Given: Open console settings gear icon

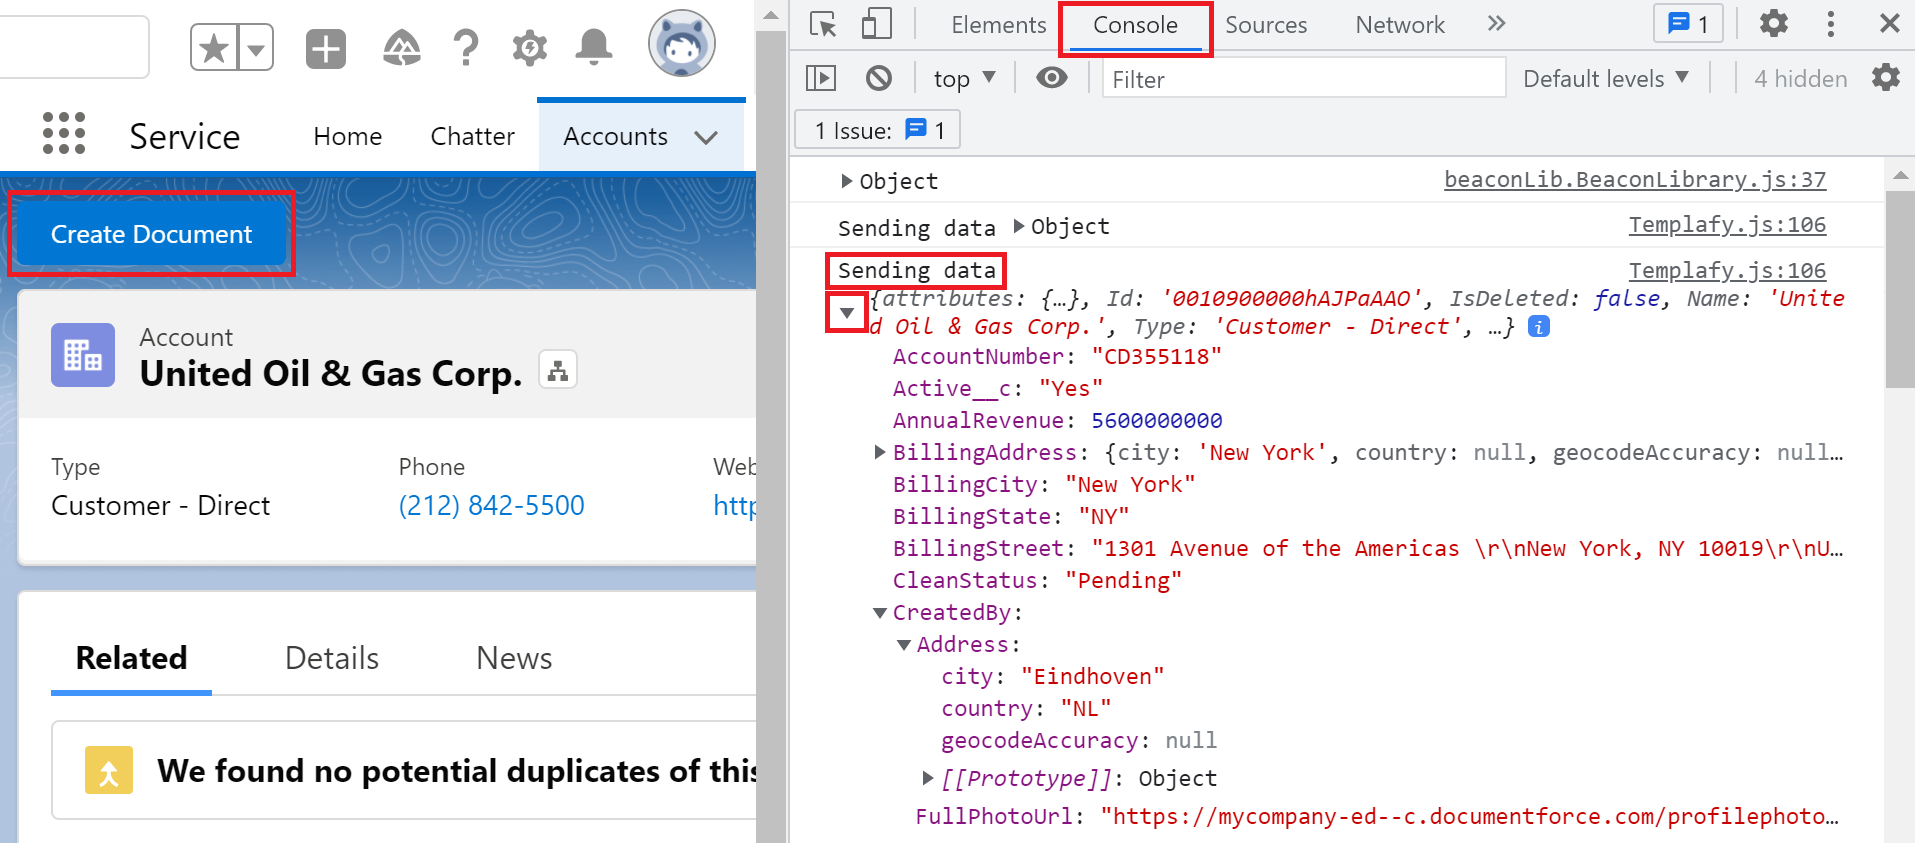Looking at the screenshot, I should tap(1886, 77).
